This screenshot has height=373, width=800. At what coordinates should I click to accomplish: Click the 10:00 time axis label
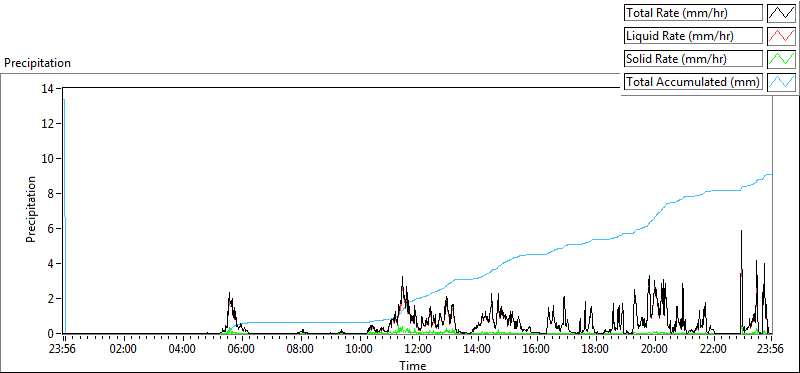click(x=360, y=350)
